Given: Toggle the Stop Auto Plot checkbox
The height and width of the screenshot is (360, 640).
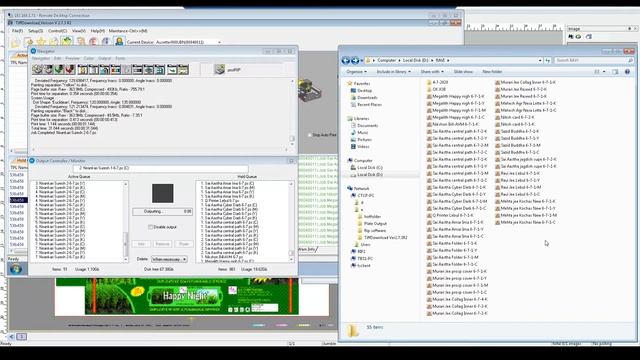Looking at the screenshot, I should tap(310, 135).
